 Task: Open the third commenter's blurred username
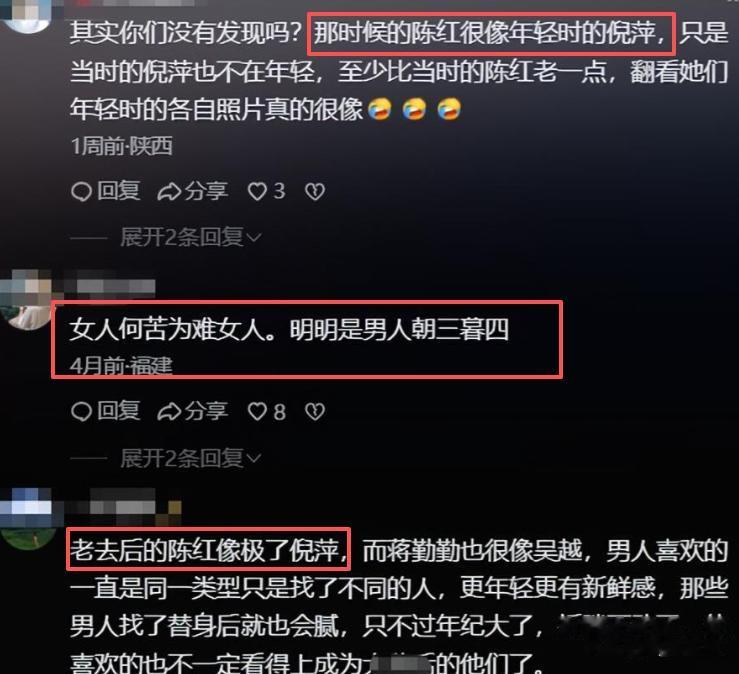[x=123, y=508]
